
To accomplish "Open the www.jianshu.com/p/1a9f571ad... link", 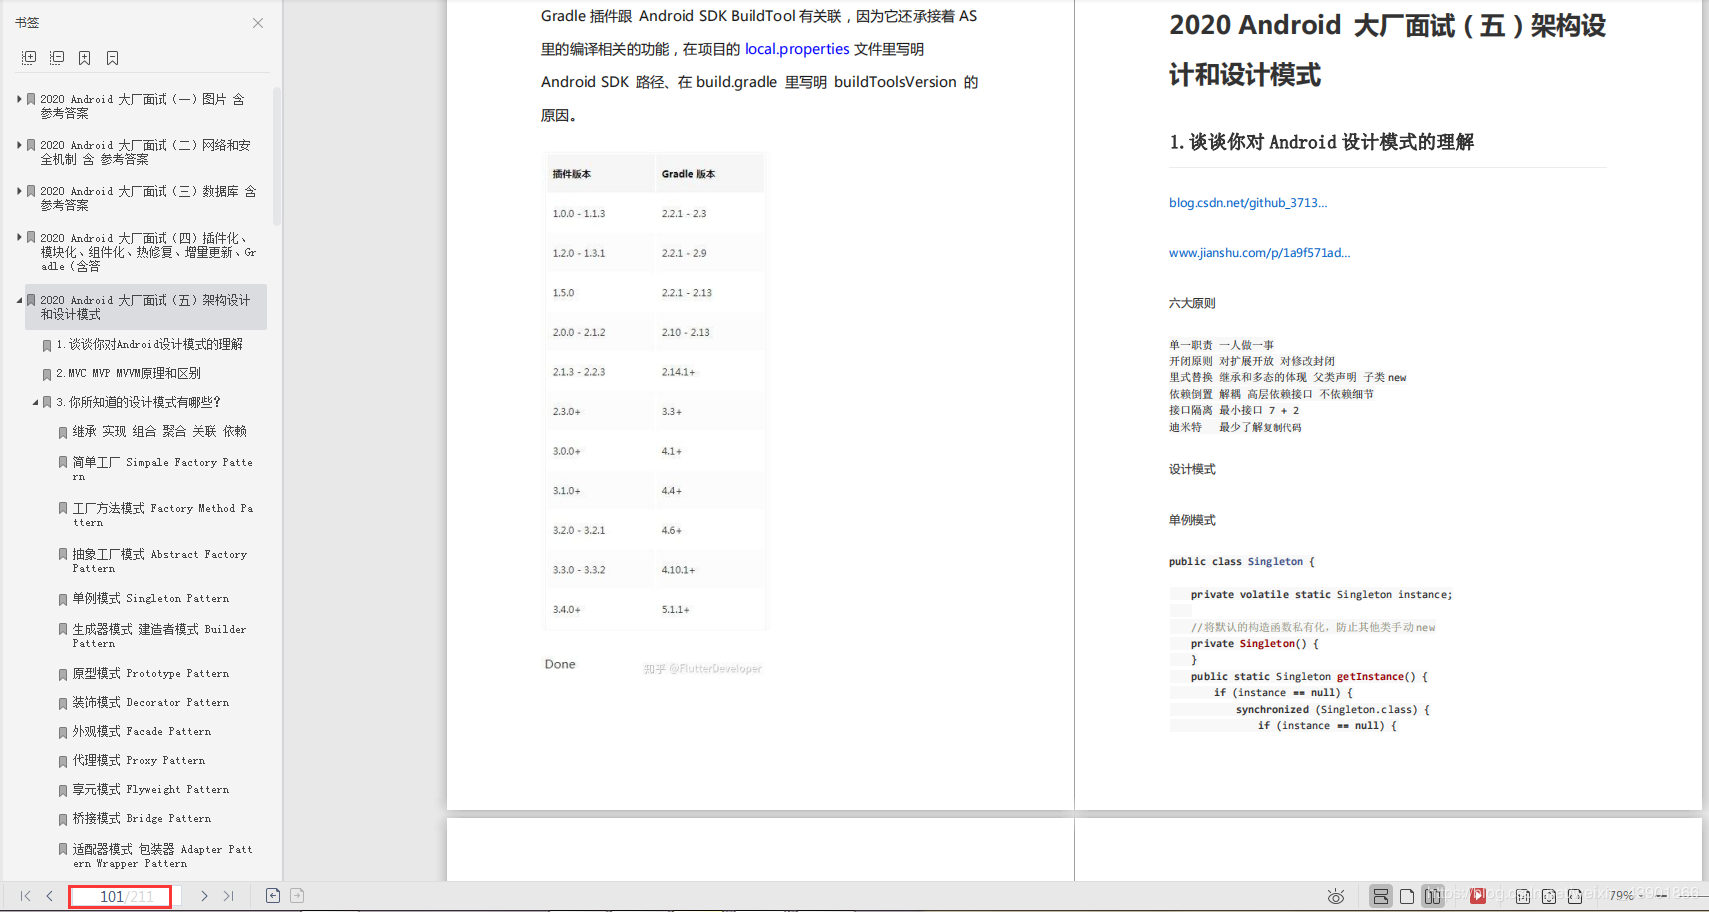I will [x=1259, y=253].
